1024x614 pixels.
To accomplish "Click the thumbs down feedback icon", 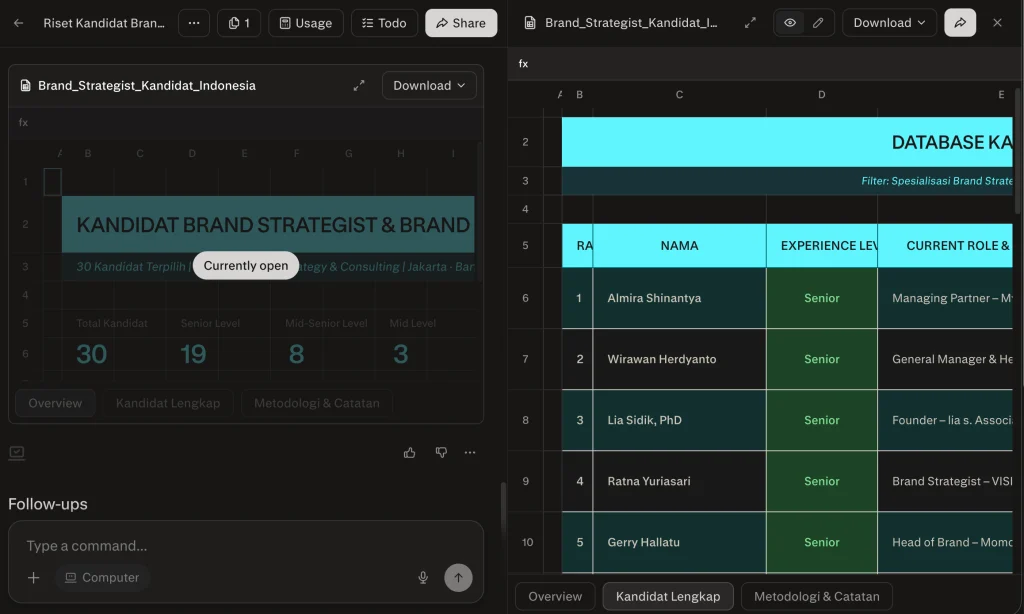I will tap(441, 453).
